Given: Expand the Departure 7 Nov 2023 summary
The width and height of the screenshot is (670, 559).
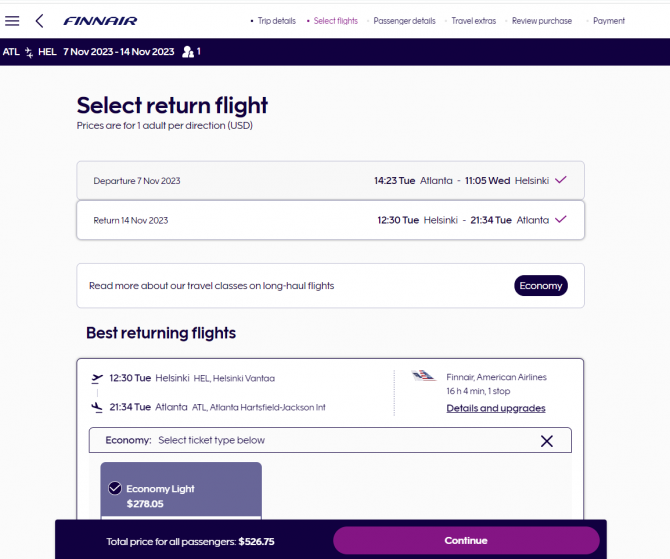Looking at the screenshot, I should (x=330, y=180).
